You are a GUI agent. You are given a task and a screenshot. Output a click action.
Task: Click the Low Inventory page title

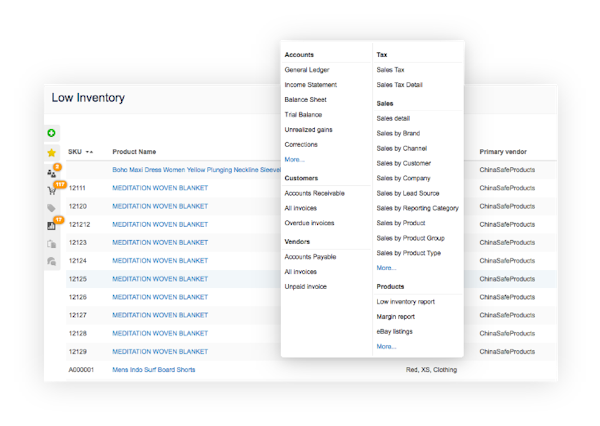click(88, 98)
